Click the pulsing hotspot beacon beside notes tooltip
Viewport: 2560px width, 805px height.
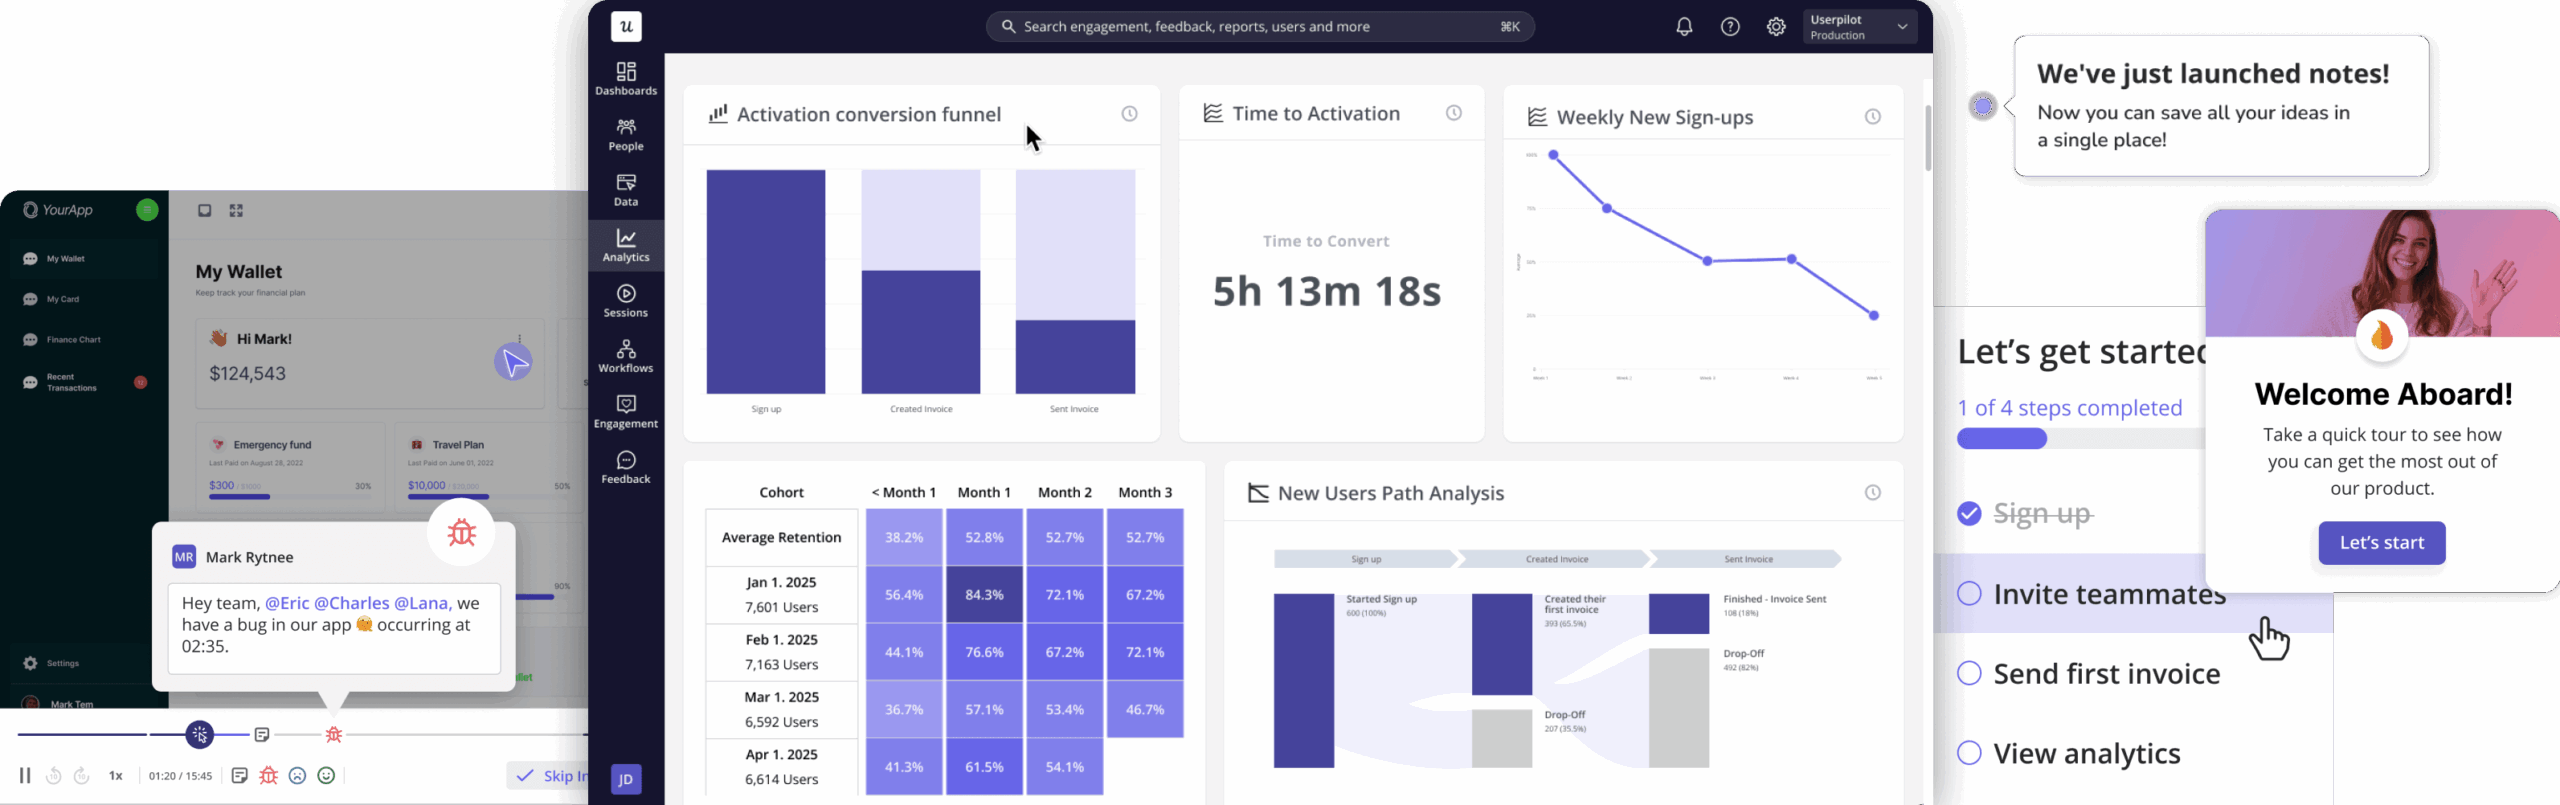1983,106
